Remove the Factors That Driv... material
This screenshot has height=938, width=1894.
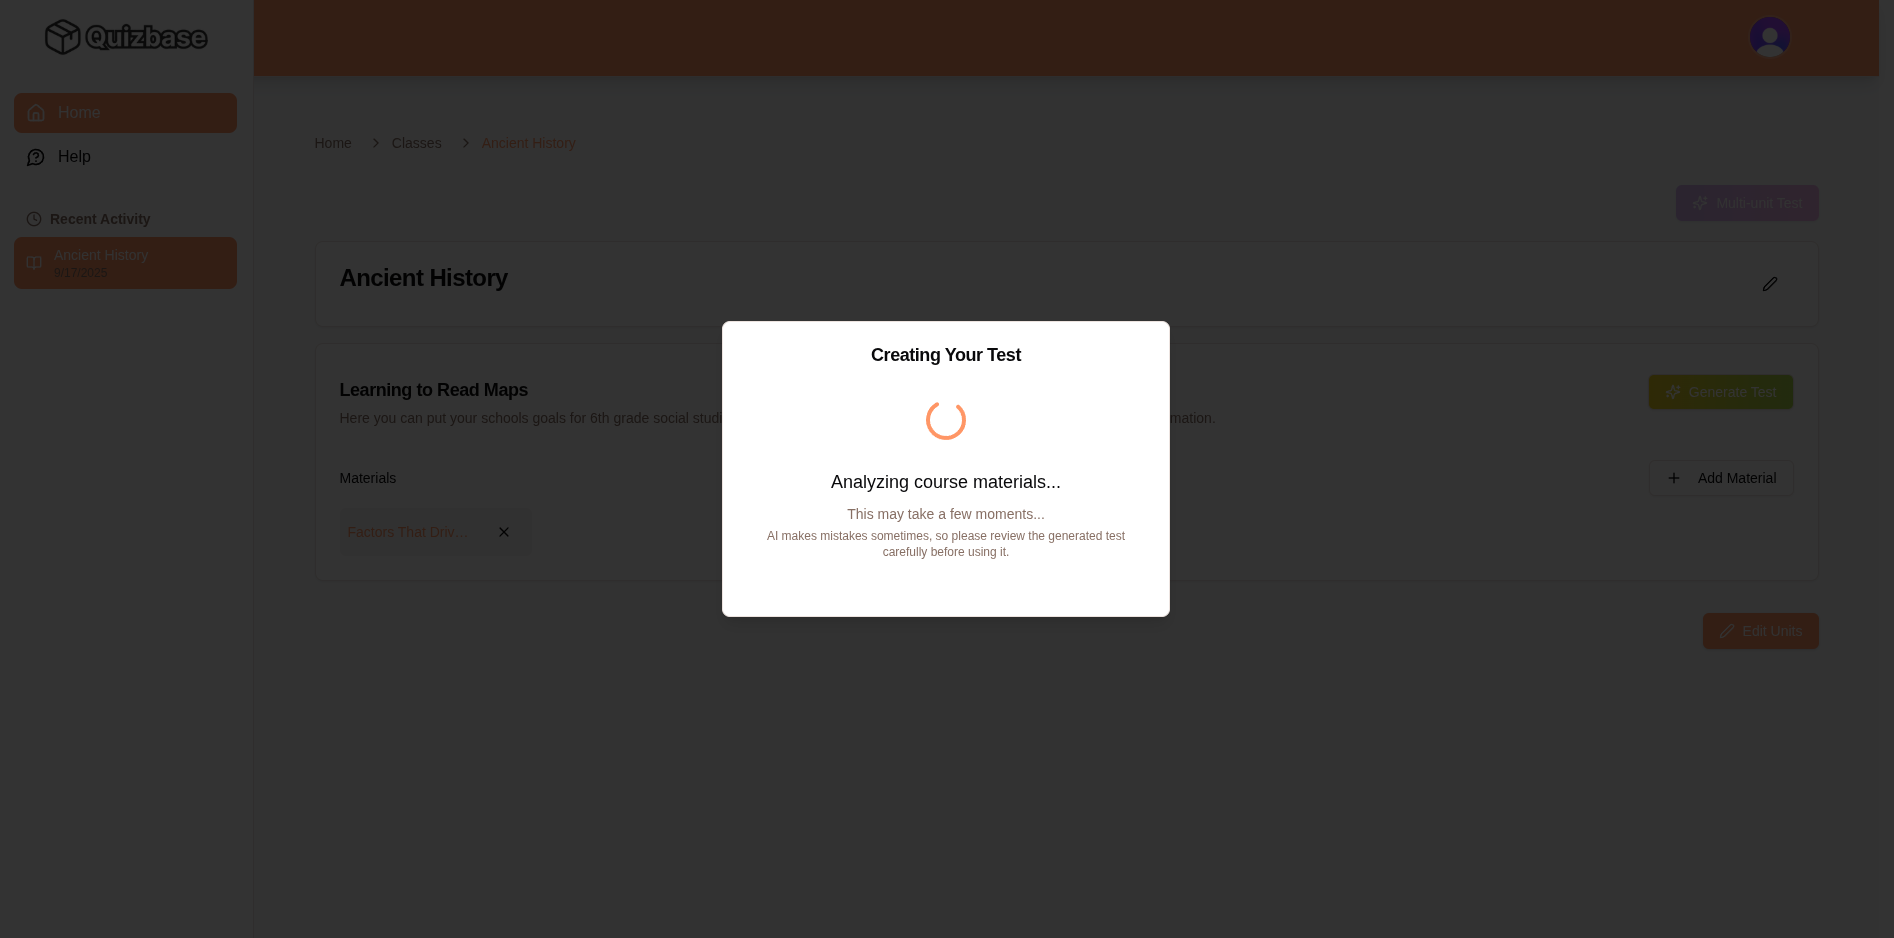(504, 533)
